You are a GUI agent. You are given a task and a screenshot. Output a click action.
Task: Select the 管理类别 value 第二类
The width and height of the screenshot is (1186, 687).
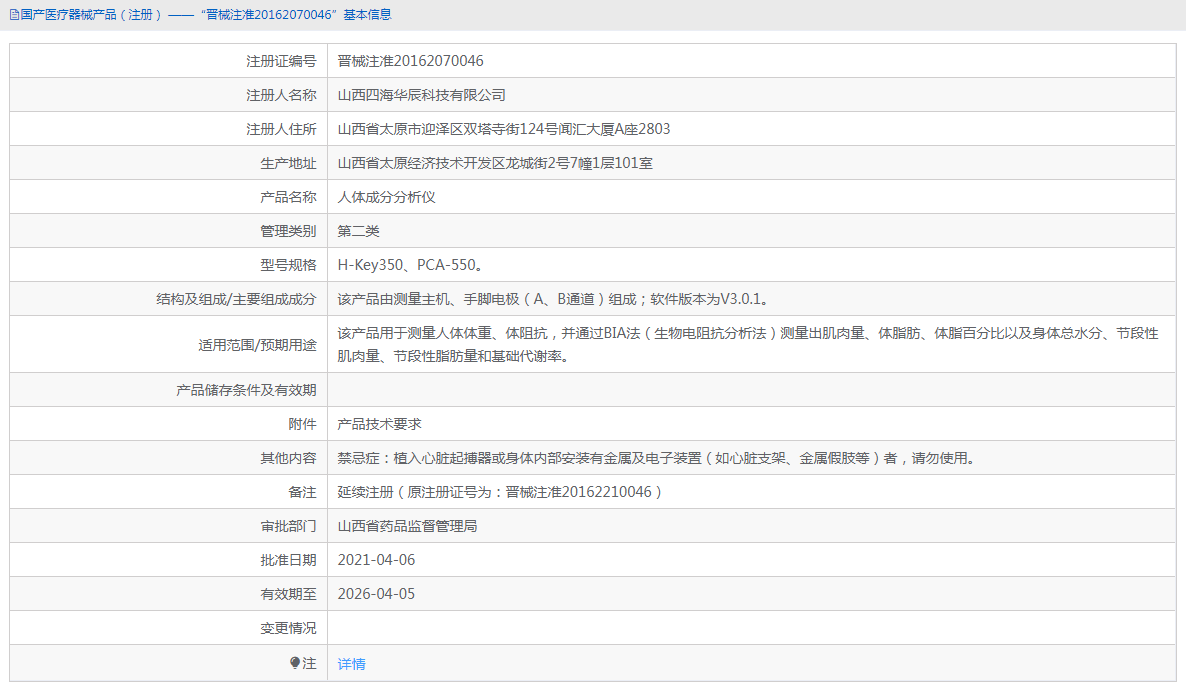coord(360,230)
